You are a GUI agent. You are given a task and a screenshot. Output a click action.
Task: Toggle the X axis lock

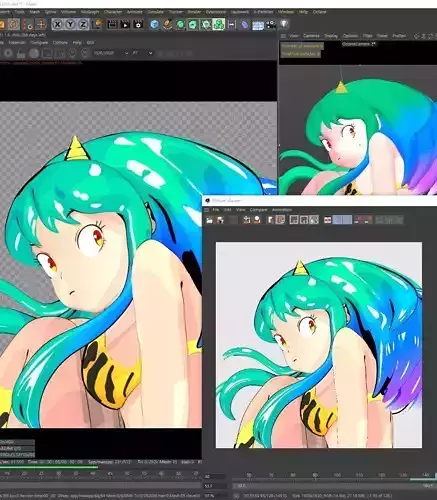click(57, 24)
